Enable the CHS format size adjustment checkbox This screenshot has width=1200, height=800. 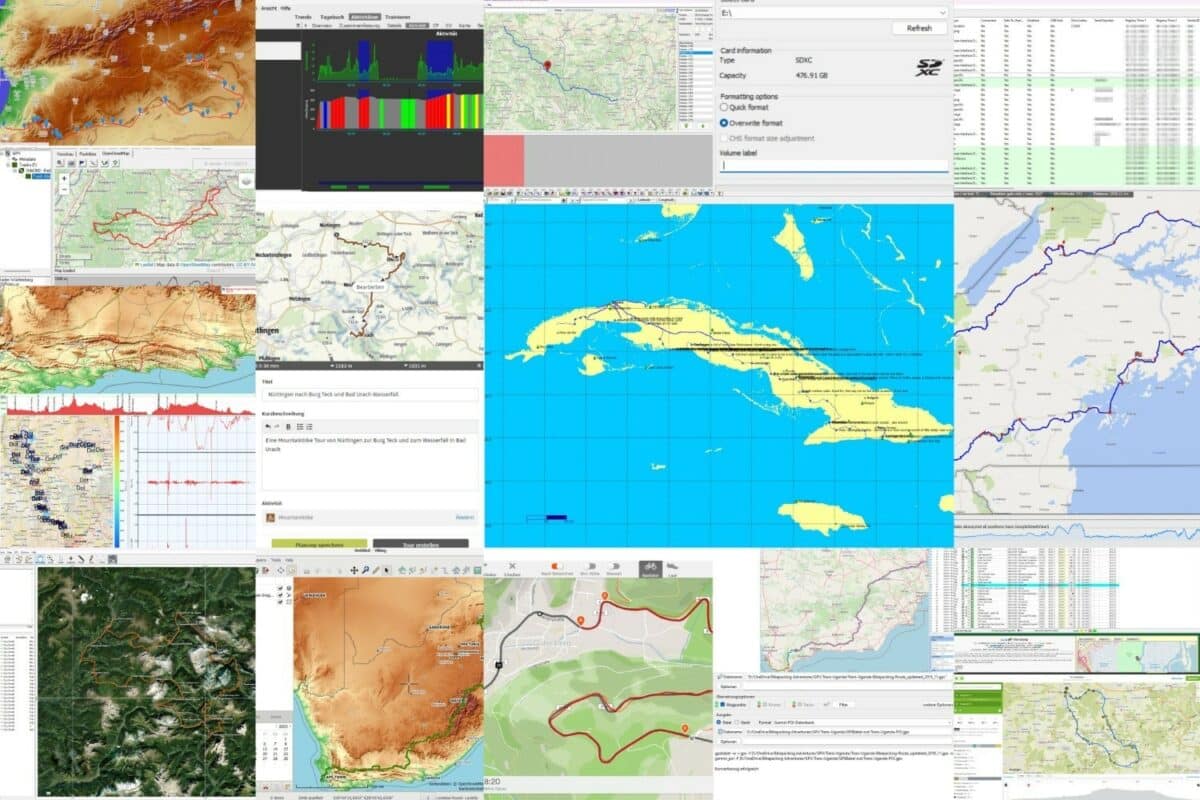pyautogui.click(x=723, y=138)
